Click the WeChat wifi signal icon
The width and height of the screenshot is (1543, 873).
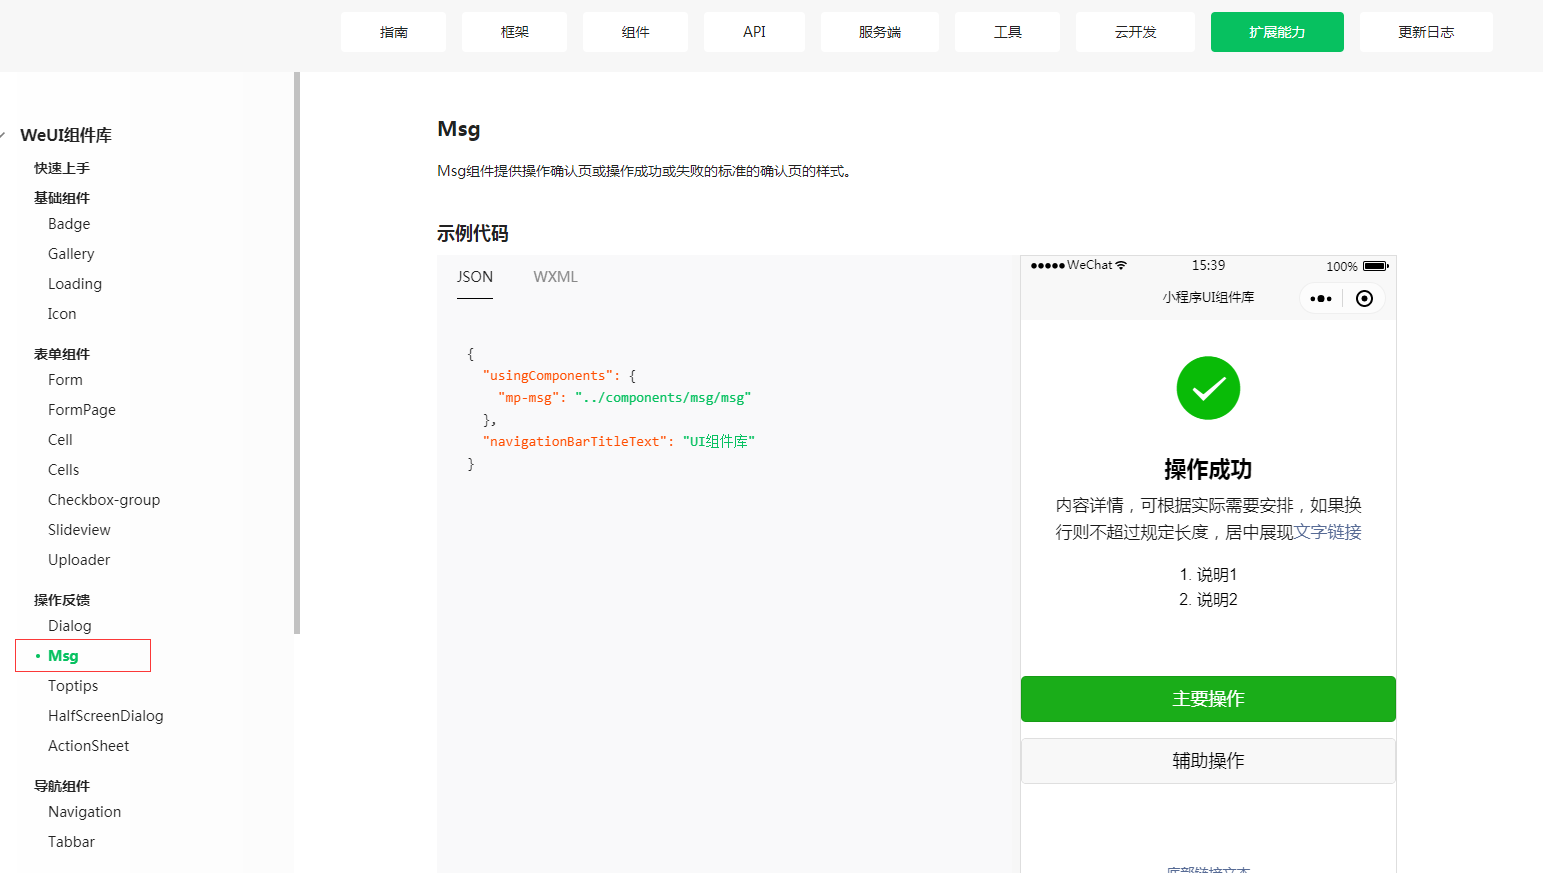click(1121, 265)
